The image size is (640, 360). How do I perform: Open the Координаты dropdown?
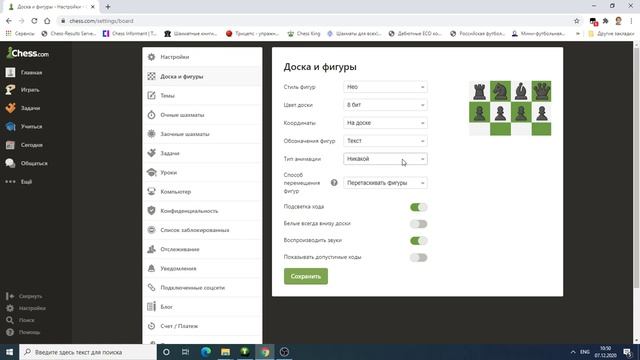click(x=385, y=123)
